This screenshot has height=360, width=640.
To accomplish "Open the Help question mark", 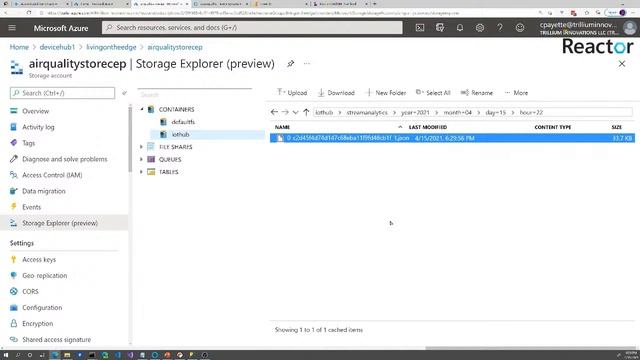I will (x=500, y=28).
